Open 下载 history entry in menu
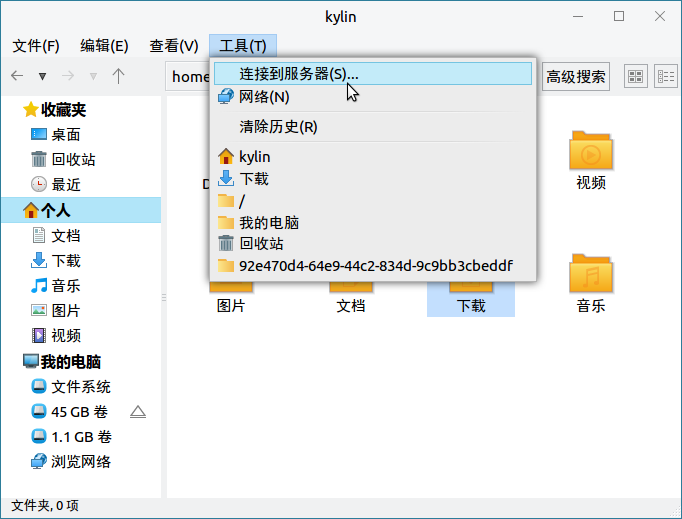Image resolution: width=682 pixels, height=519 pixels. point(373,178)
